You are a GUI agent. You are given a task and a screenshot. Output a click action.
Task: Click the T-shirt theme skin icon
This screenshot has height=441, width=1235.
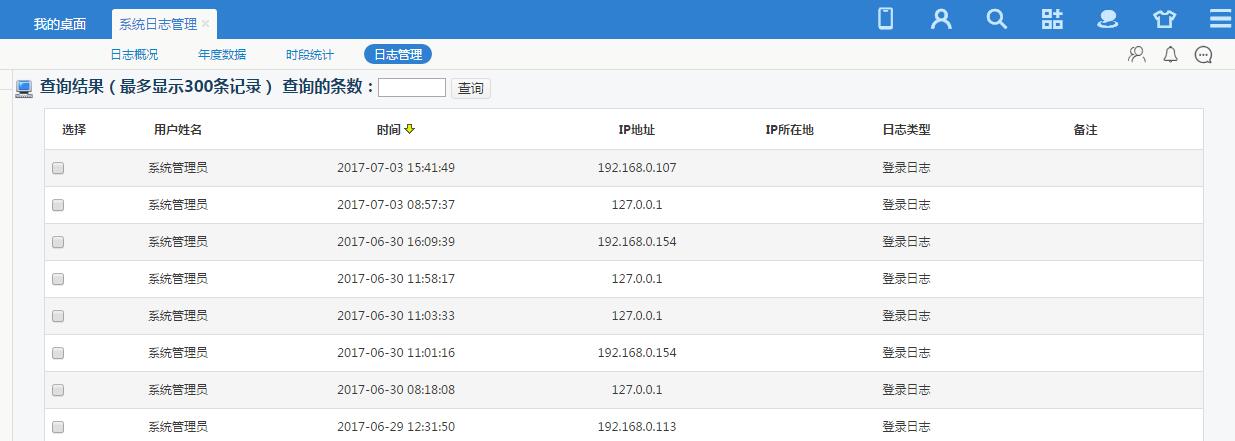point(1164,19)
